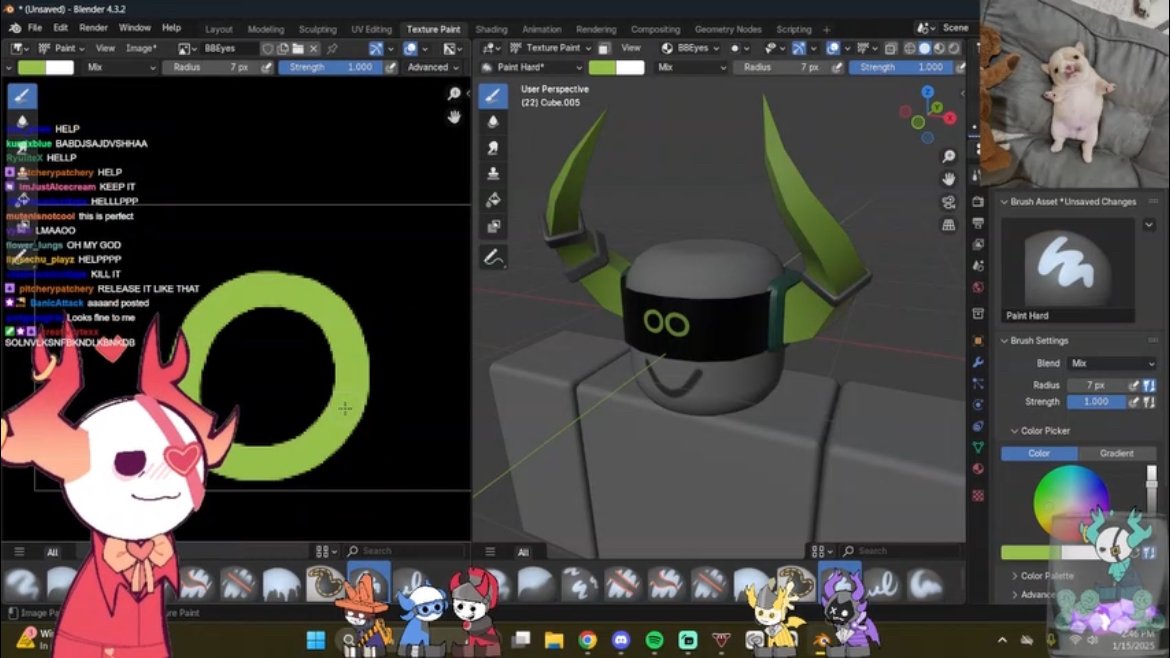This screenshot has height=658, width=1170.
Task: Unlink the BBEyes image with the X
Action: point(313,48)
